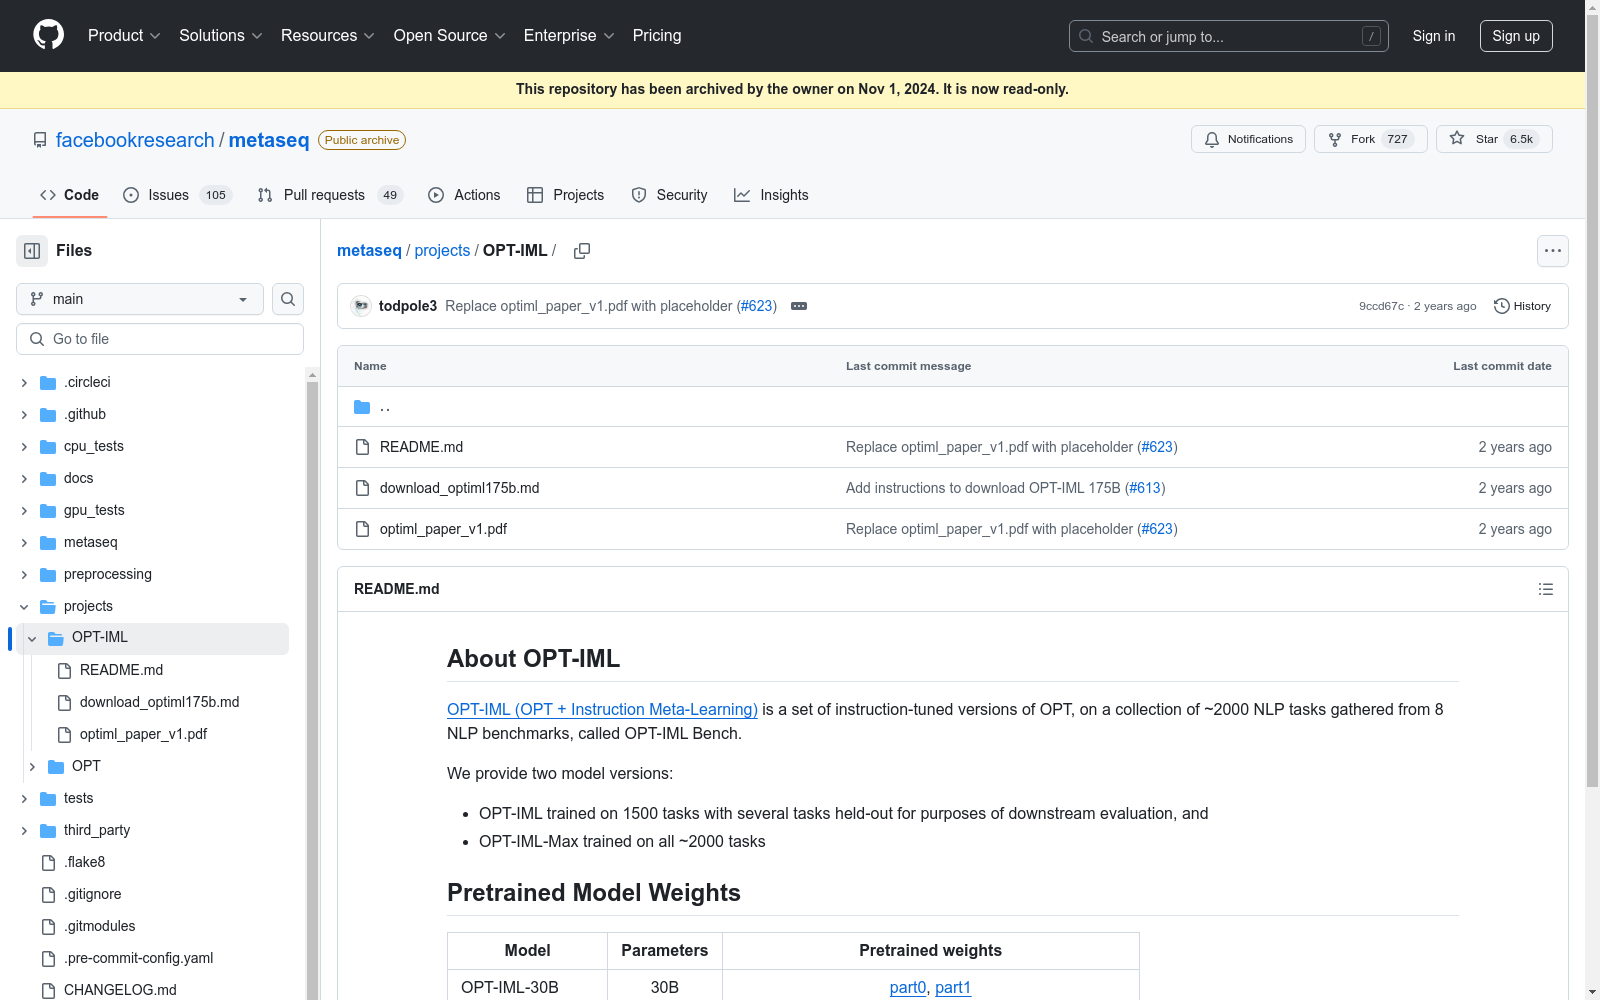
Task: Expand the third_party folder chevron
Action: pyautogui.click(x=24, y=831)
